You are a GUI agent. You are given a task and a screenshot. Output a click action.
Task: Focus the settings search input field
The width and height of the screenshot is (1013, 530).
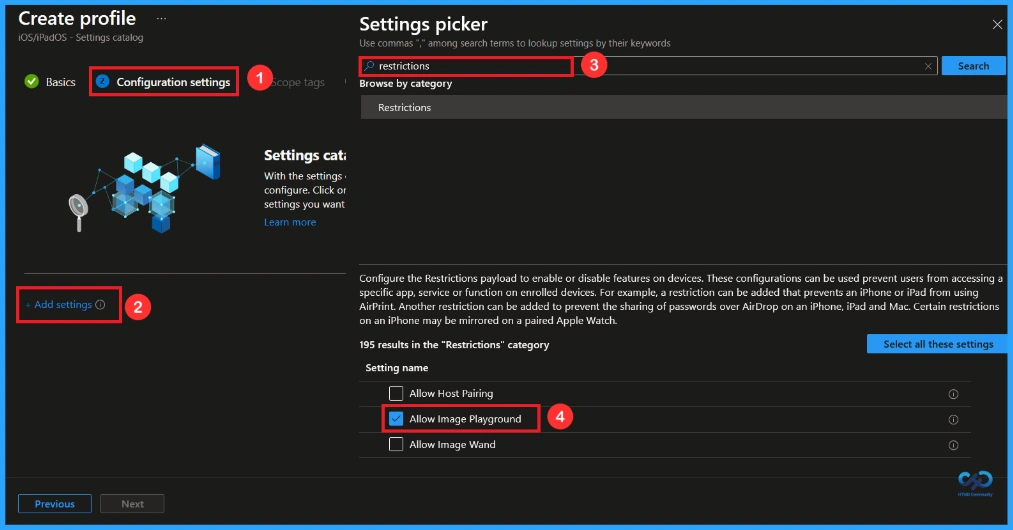point(649,66)
